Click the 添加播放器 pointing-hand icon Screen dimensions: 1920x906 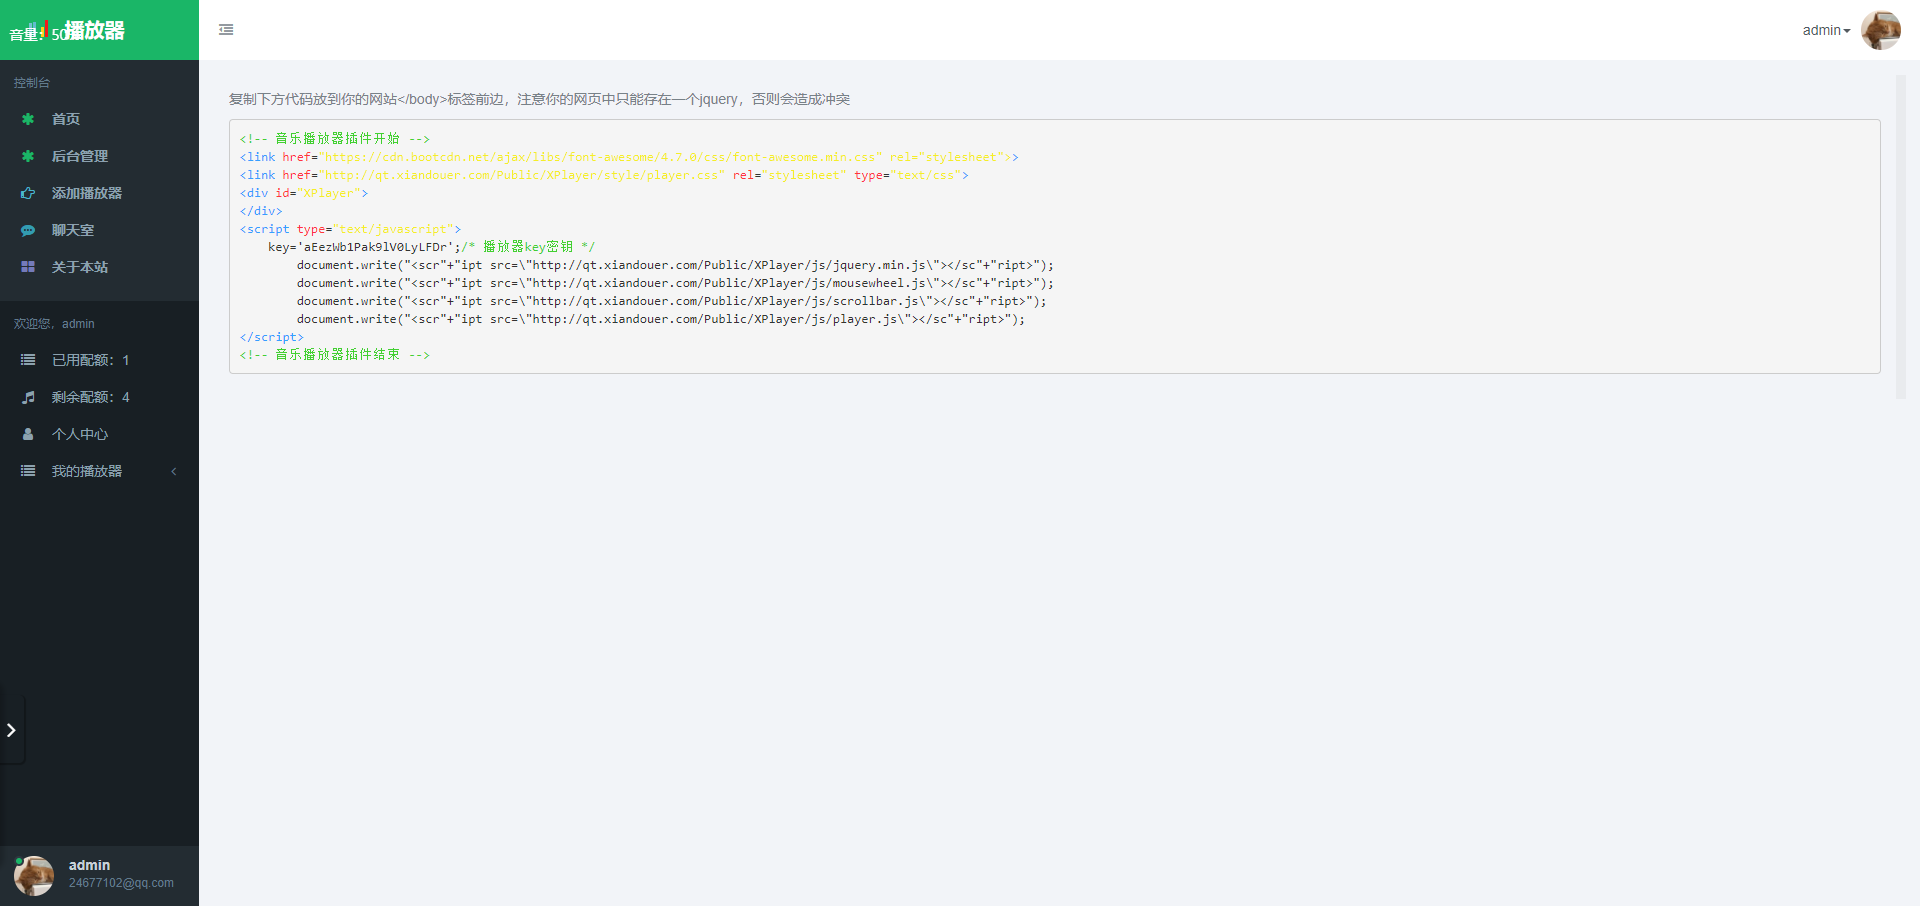28,193
